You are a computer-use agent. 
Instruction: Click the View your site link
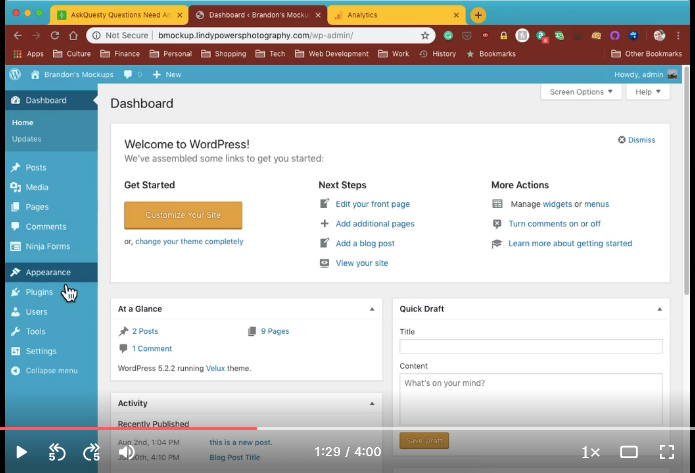click(362, 263)
